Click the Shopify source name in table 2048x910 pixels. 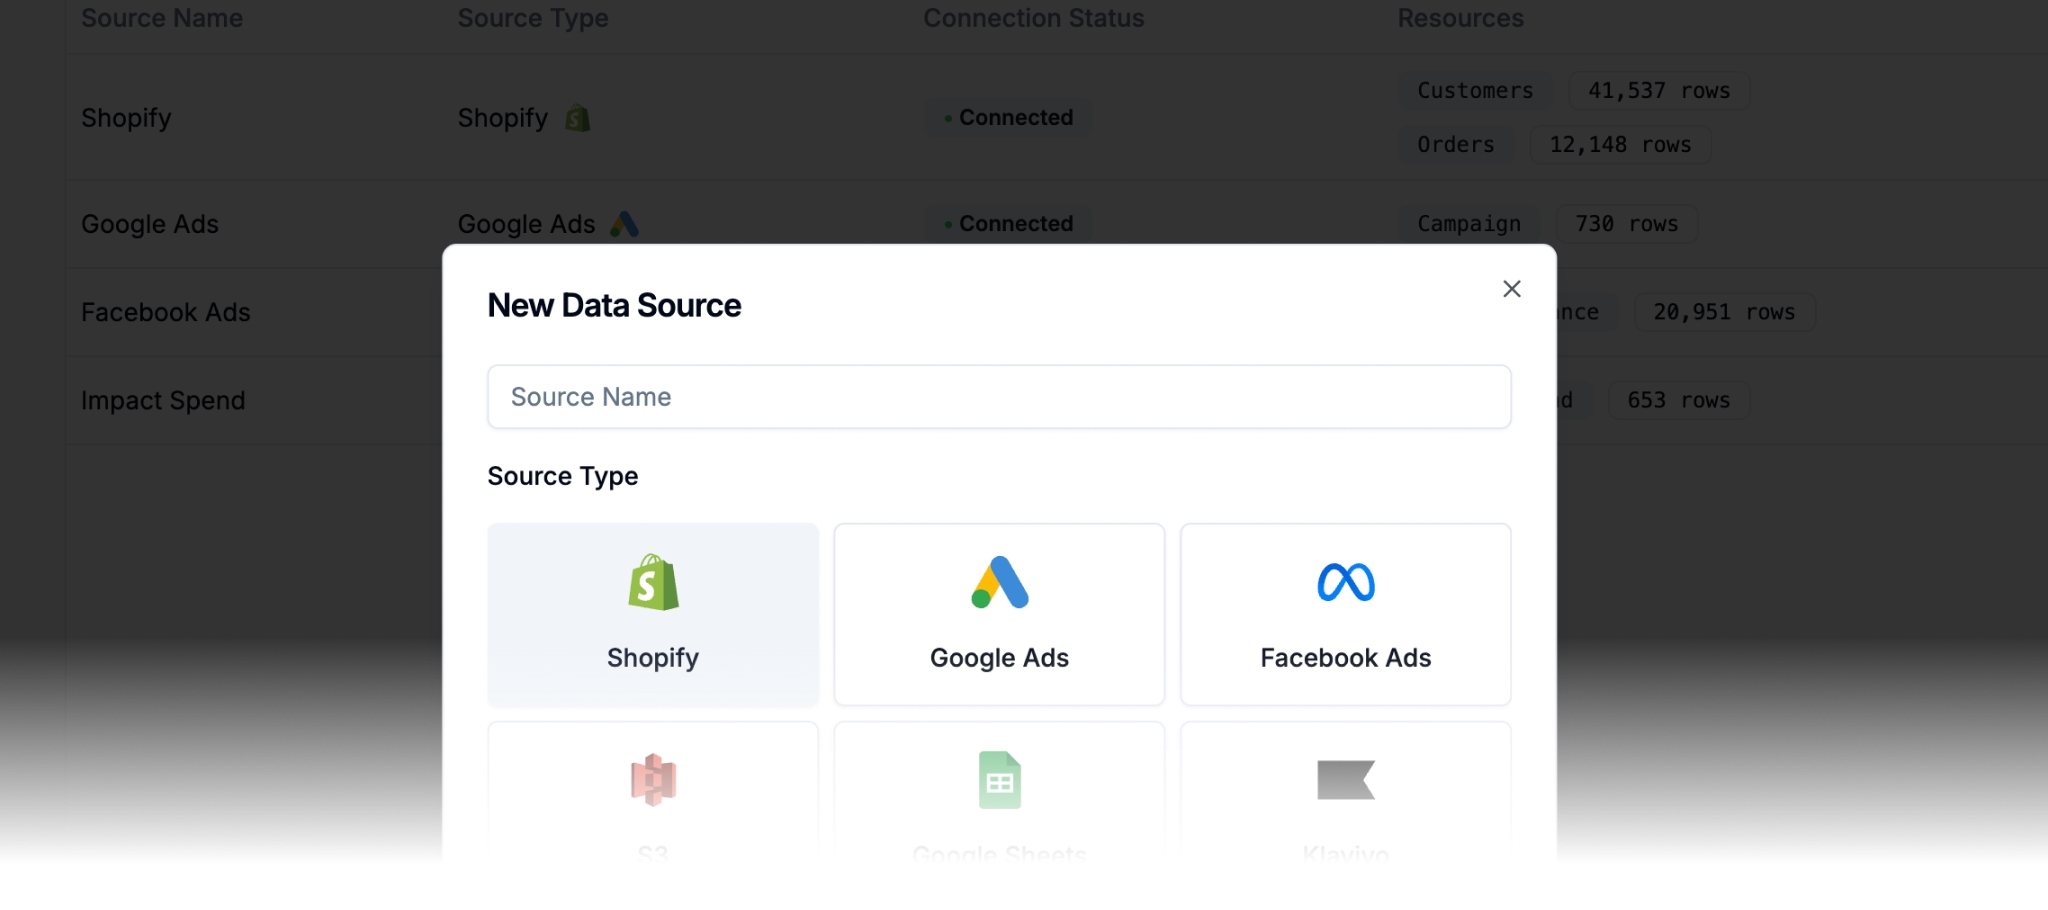tap(126, 118)
